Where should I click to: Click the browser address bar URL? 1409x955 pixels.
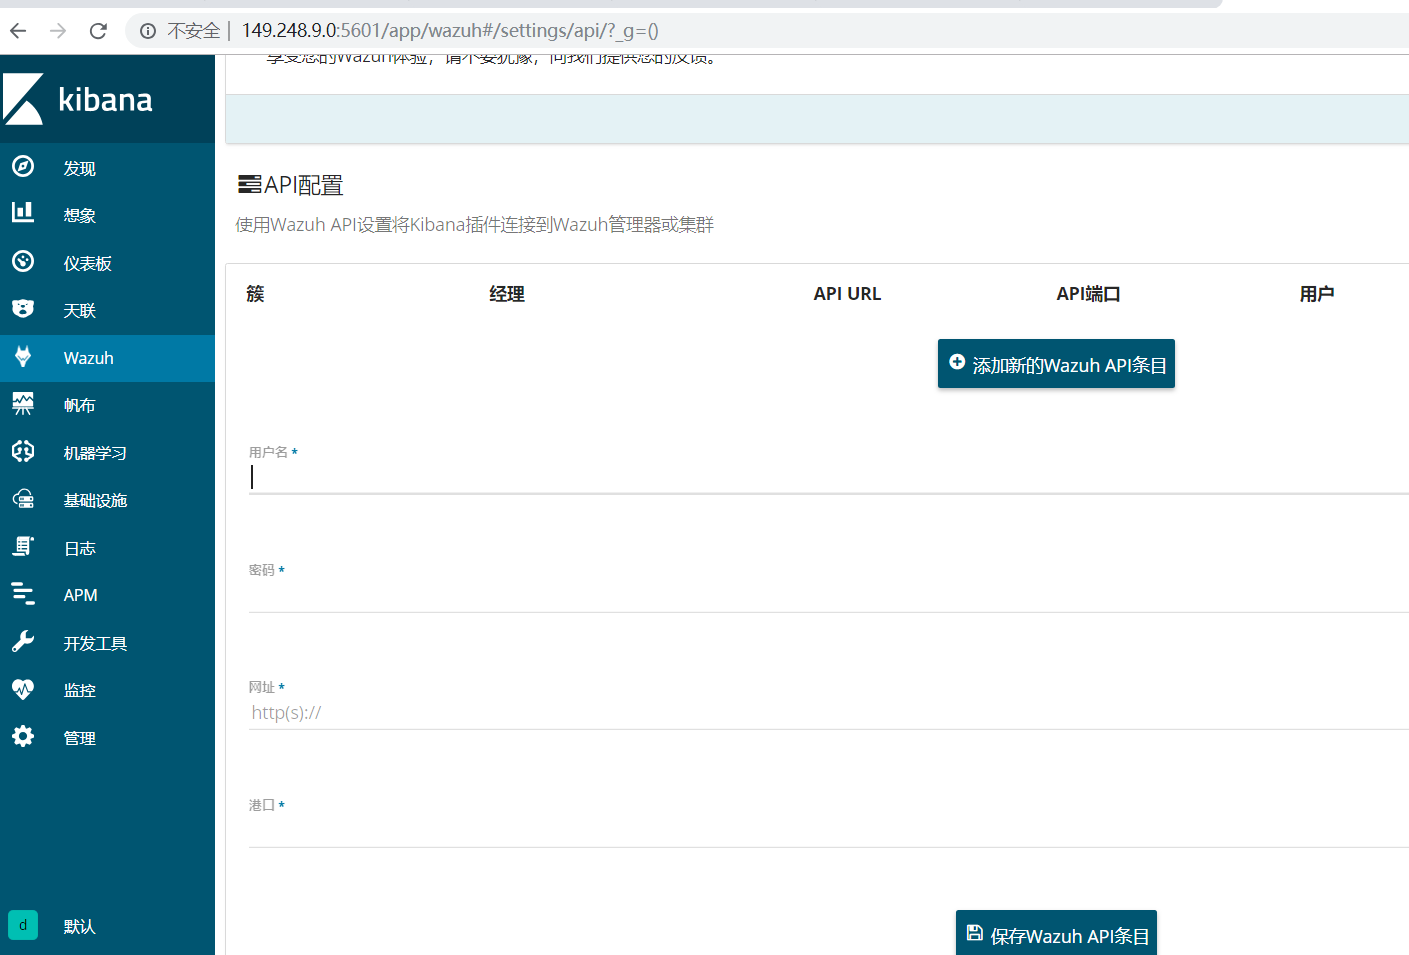tap(450, 31)
